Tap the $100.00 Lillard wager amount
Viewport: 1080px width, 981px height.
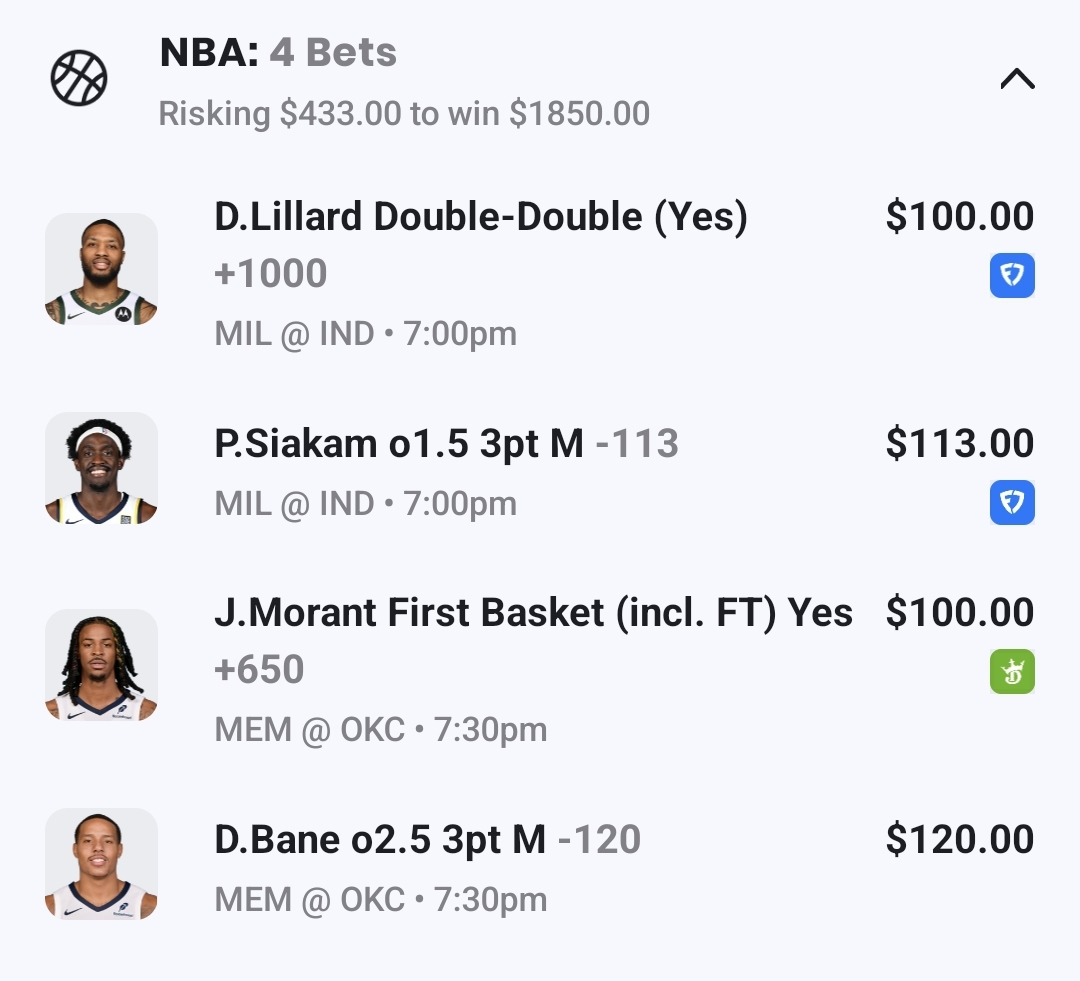click(960, 217)
